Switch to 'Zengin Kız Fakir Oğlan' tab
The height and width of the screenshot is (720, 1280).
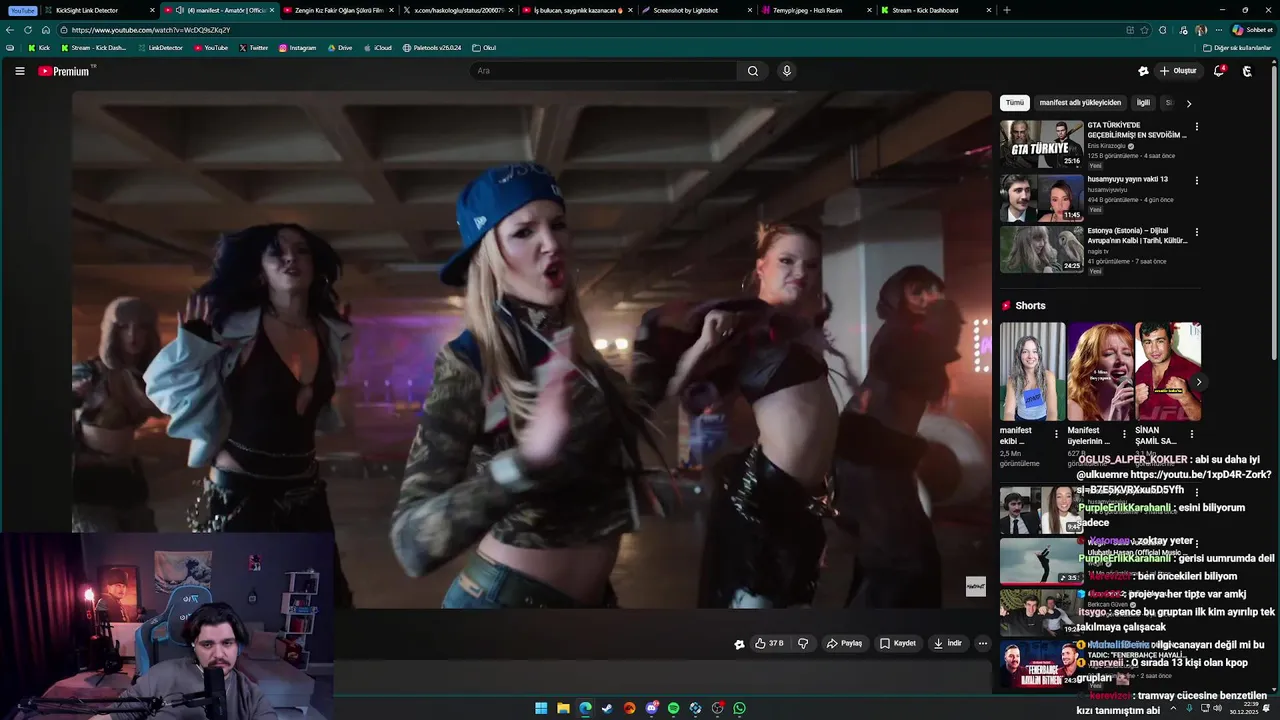click(338, 10)
